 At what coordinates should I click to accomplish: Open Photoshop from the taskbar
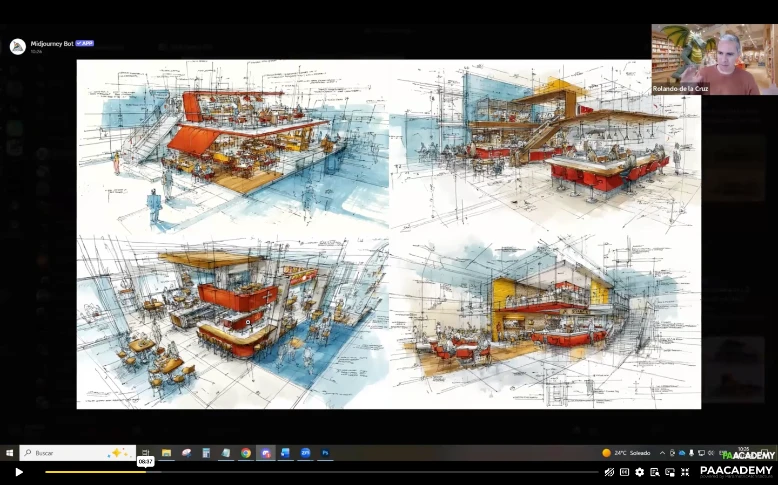click(325, 453)
